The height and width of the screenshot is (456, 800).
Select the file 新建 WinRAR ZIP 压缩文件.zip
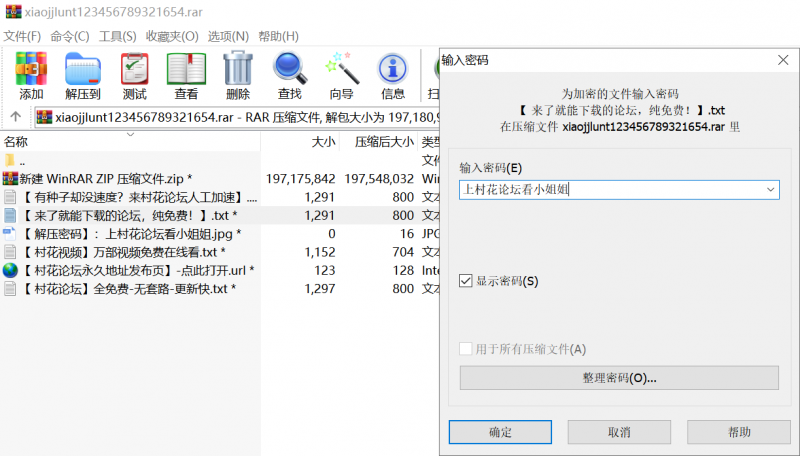(x=106, y=179)
